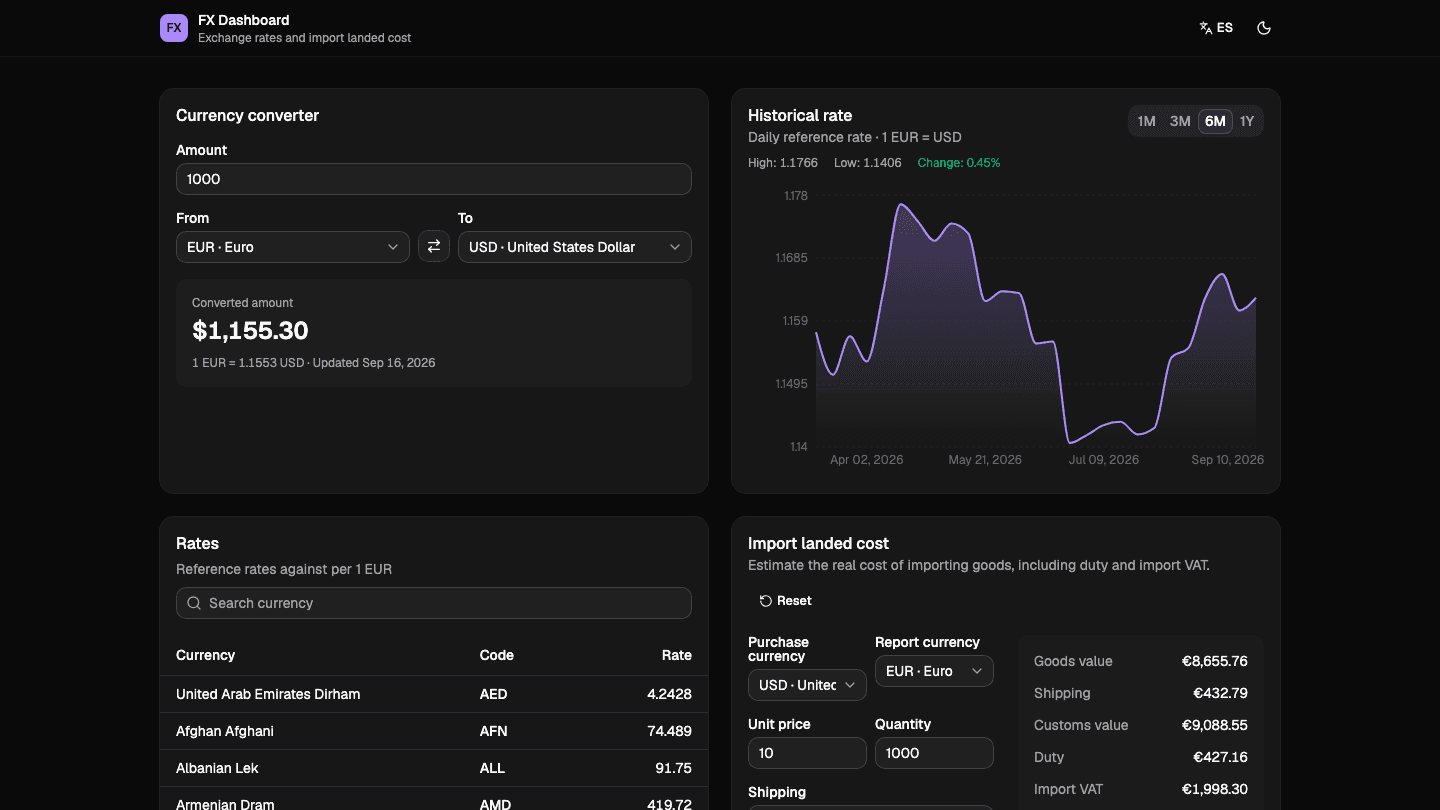
Task: Select the 1Y chart range tab
Action: (x=1247, y=121)
